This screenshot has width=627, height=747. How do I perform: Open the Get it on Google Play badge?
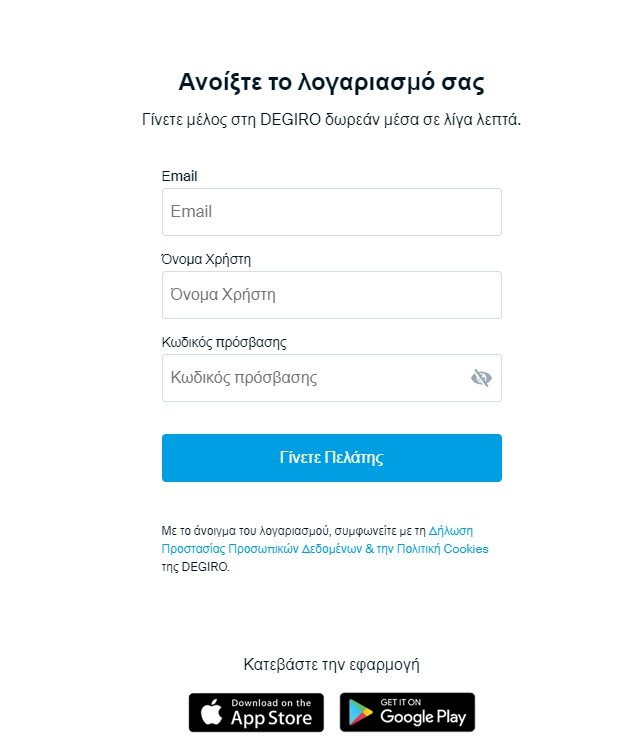[407, 712]
